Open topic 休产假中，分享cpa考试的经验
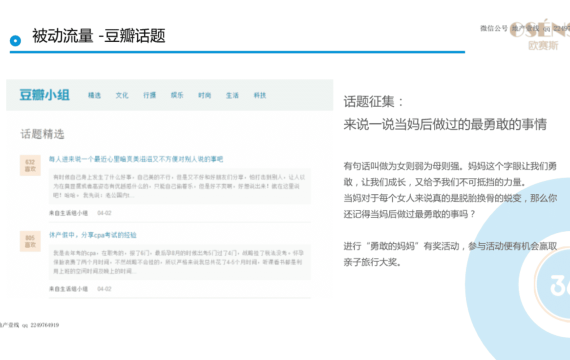Screen dimensions: 570x360 click(93, 235)
